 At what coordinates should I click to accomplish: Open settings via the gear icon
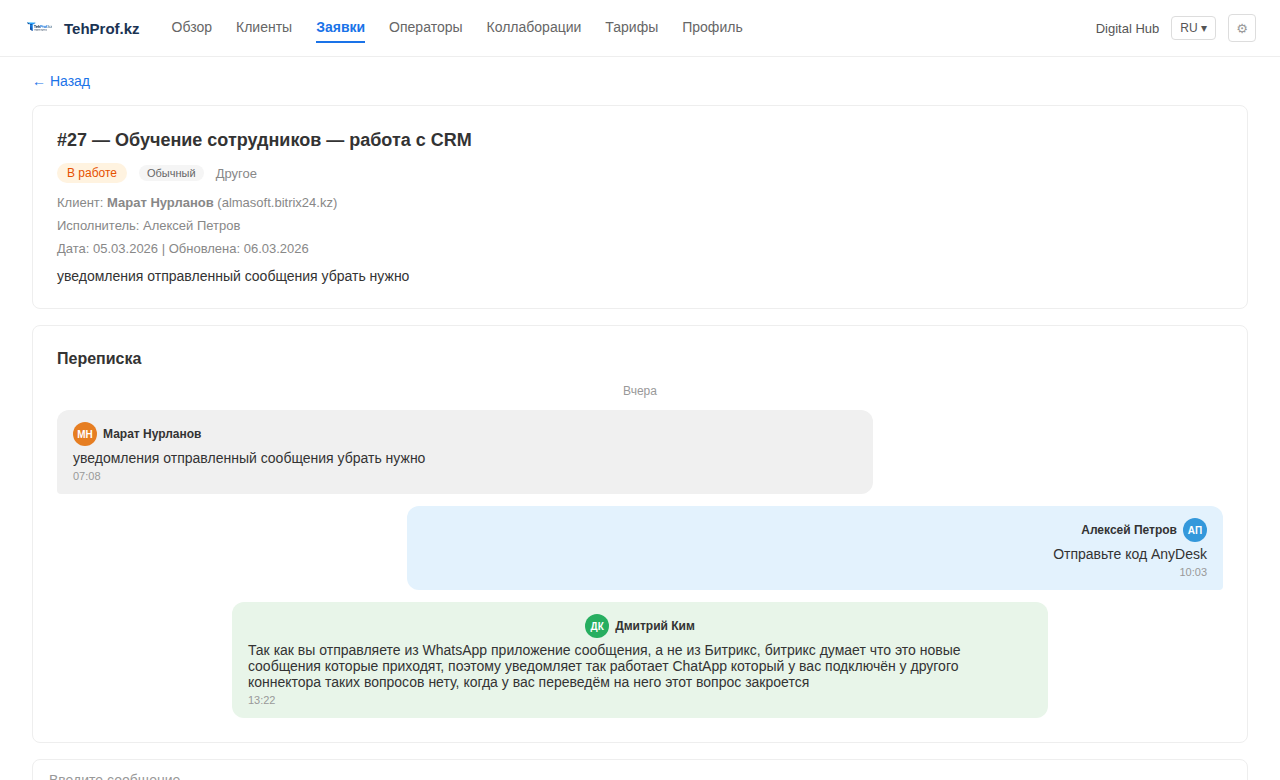coord(1242,28)
